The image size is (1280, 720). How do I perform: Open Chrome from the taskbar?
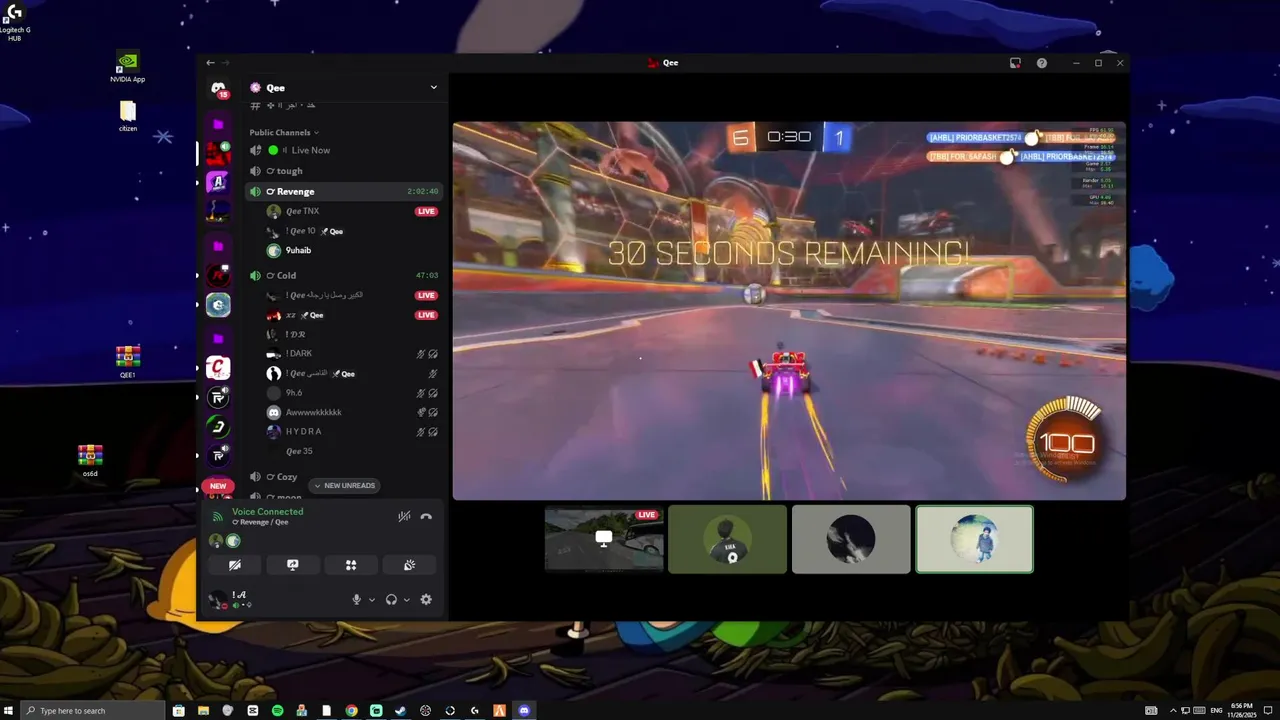click(x=351, y=710)
